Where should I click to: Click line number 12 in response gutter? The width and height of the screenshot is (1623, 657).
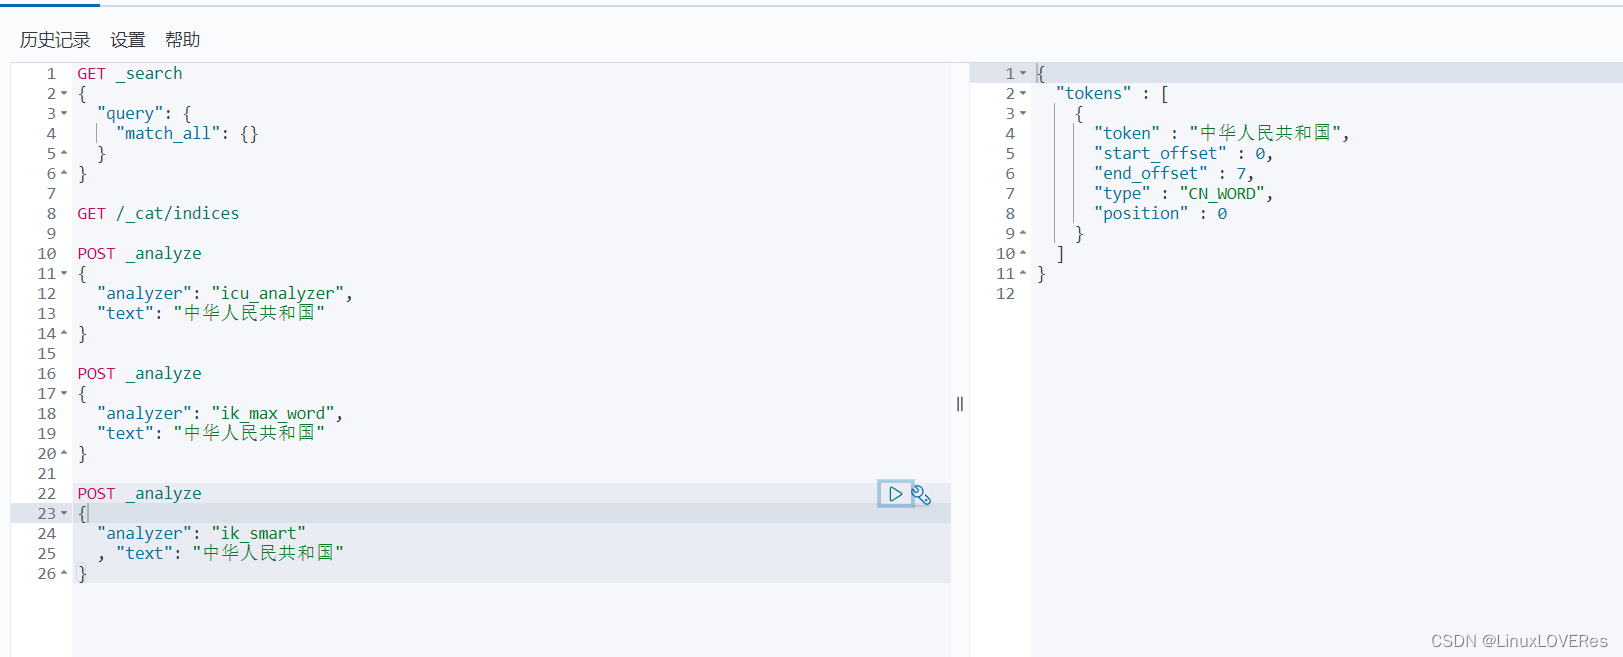pyautogui.click(x=1005, y=294)
